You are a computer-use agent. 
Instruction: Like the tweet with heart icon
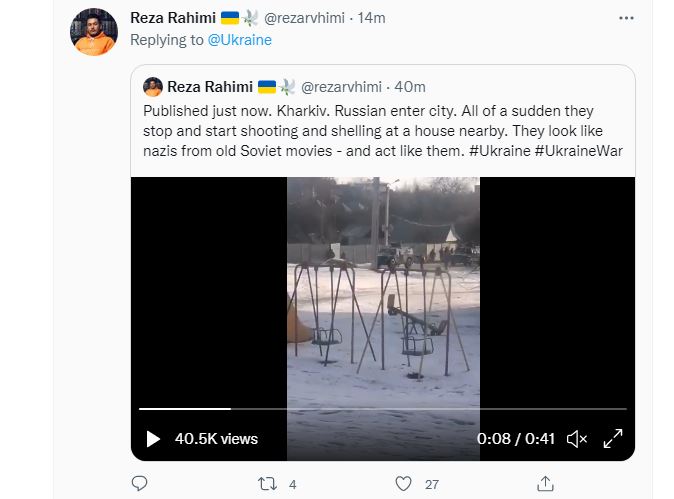(x=403, y=483)
